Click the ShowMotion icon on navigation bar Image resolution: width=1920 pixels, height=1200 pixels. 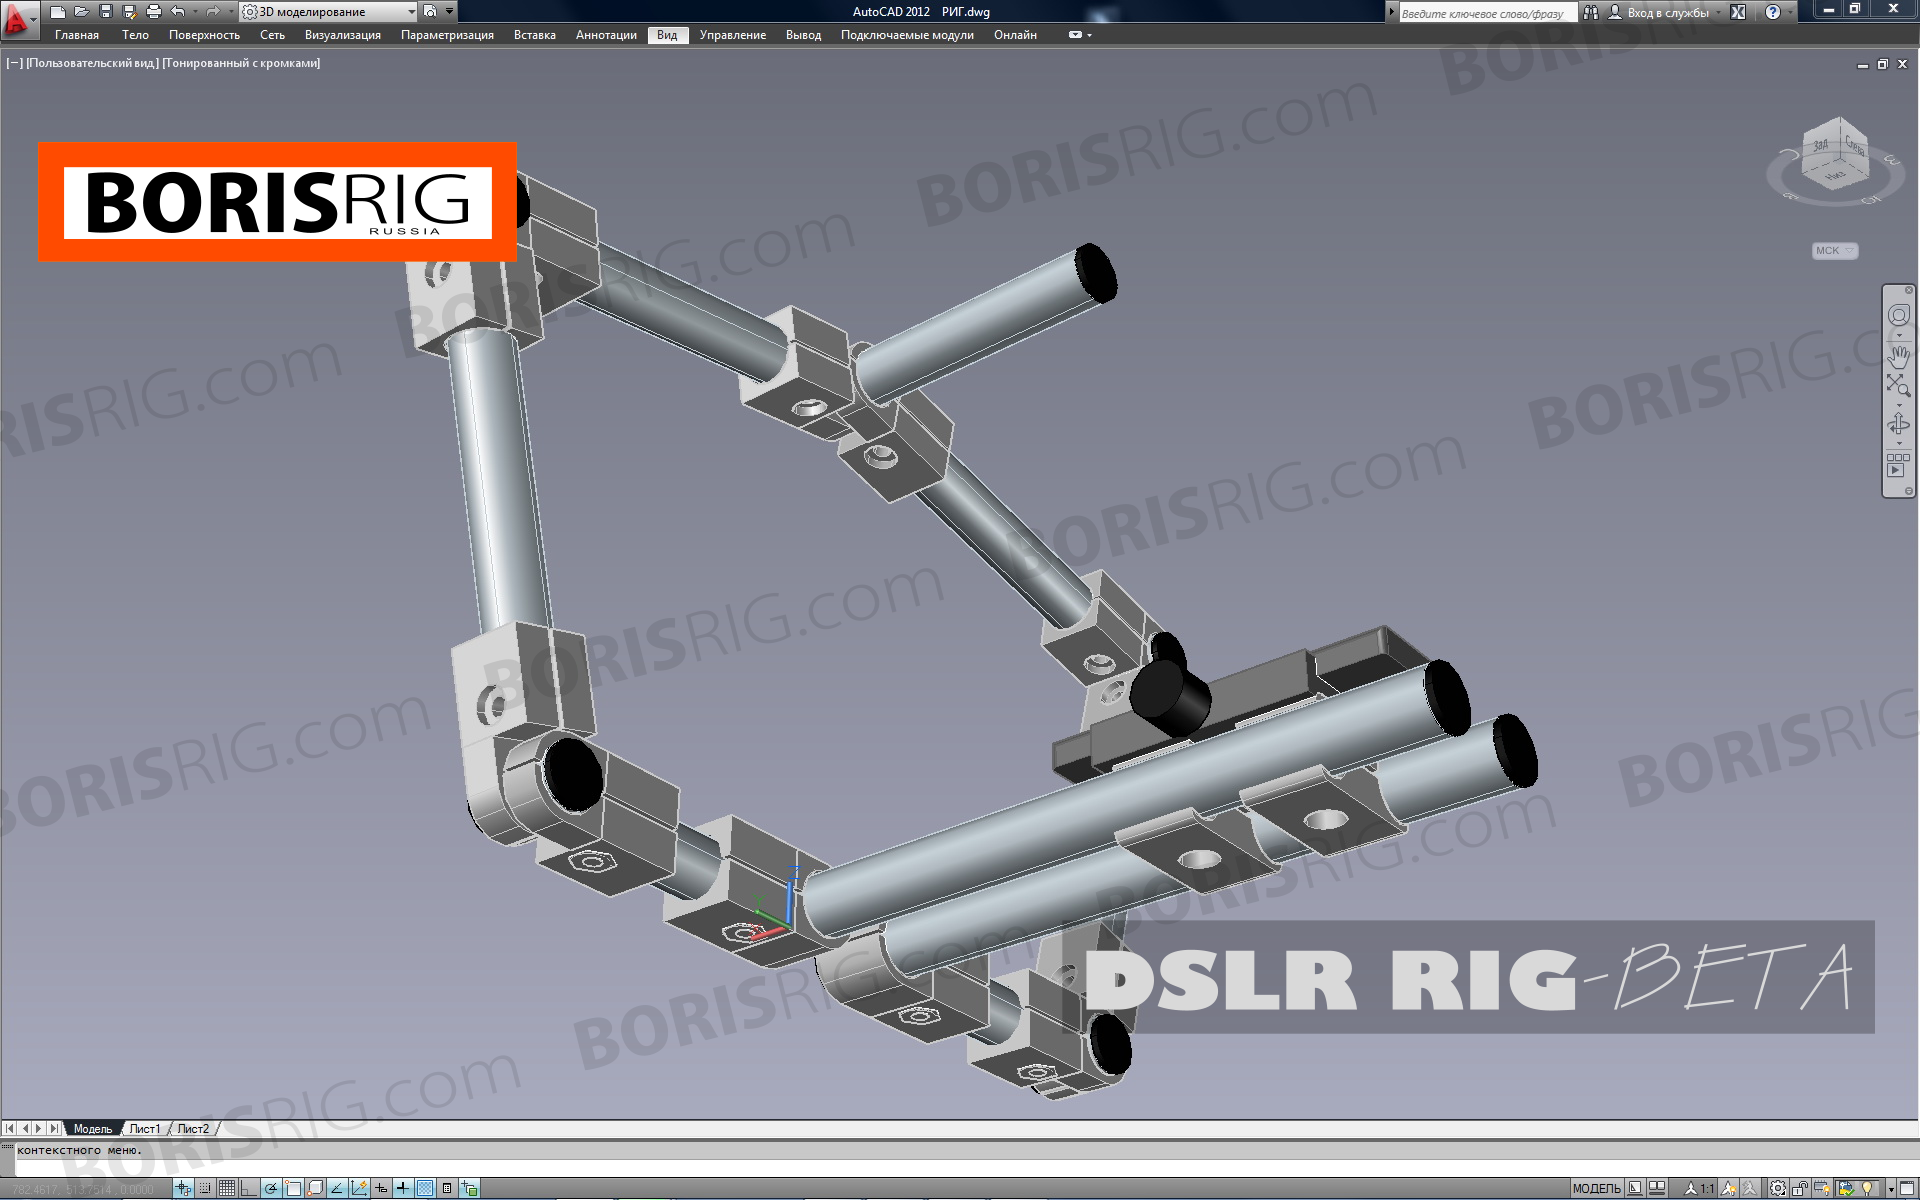point(1897,465)
